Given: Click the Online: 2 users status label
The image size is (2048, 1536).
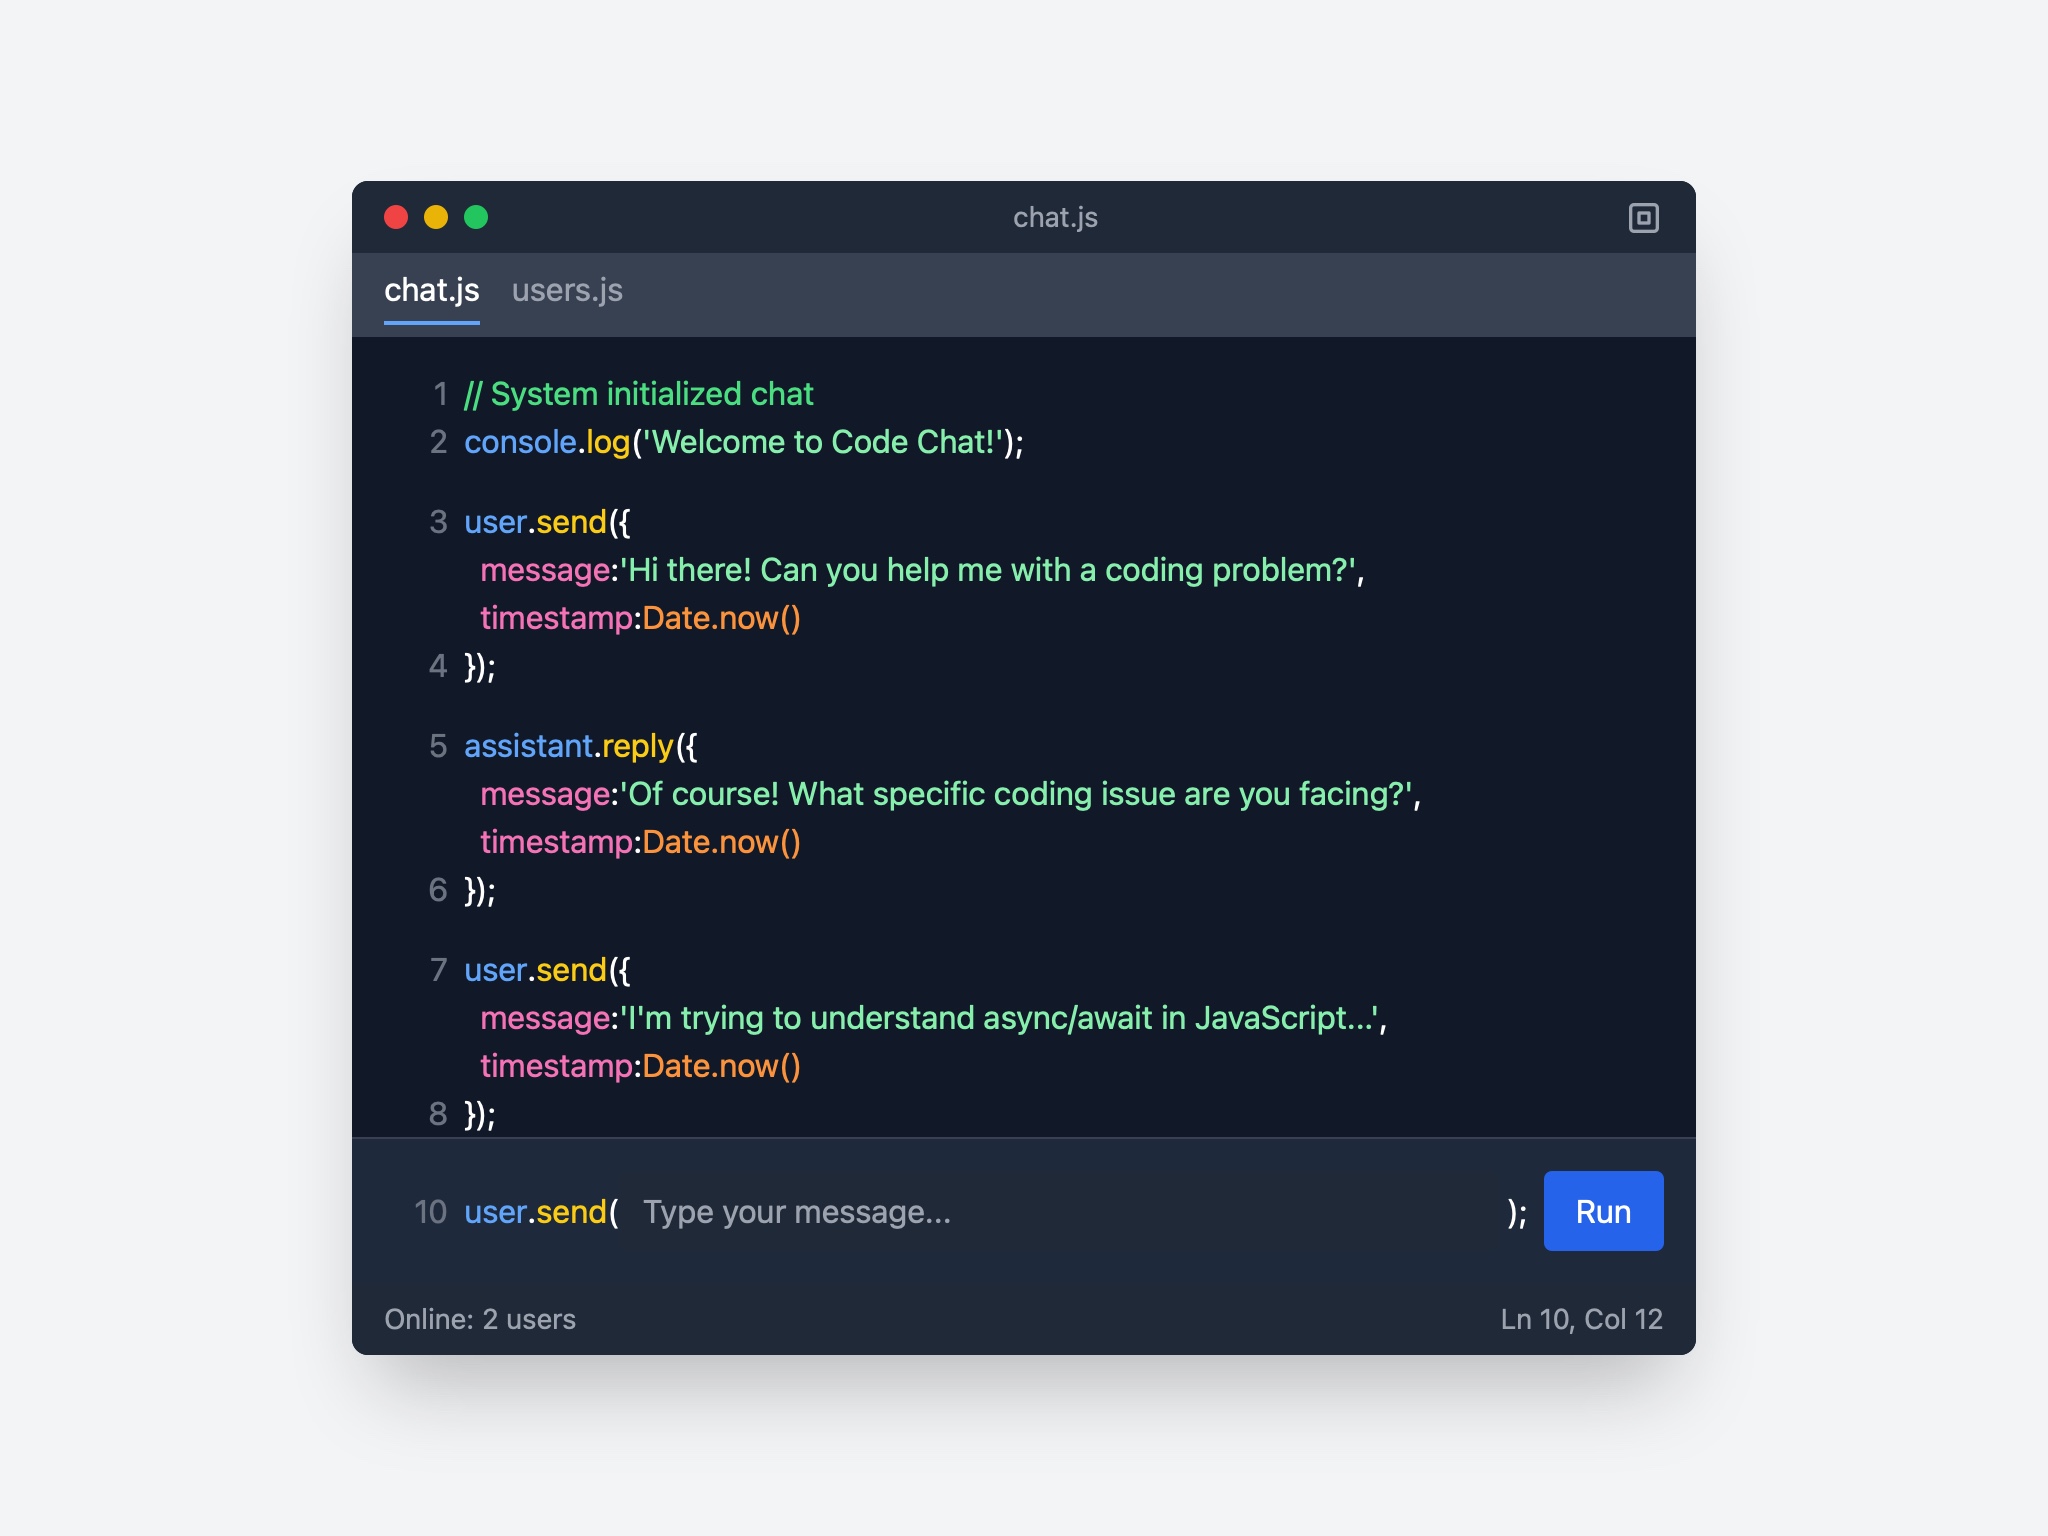Looking at the screenshot, I should coord(481,1320).
